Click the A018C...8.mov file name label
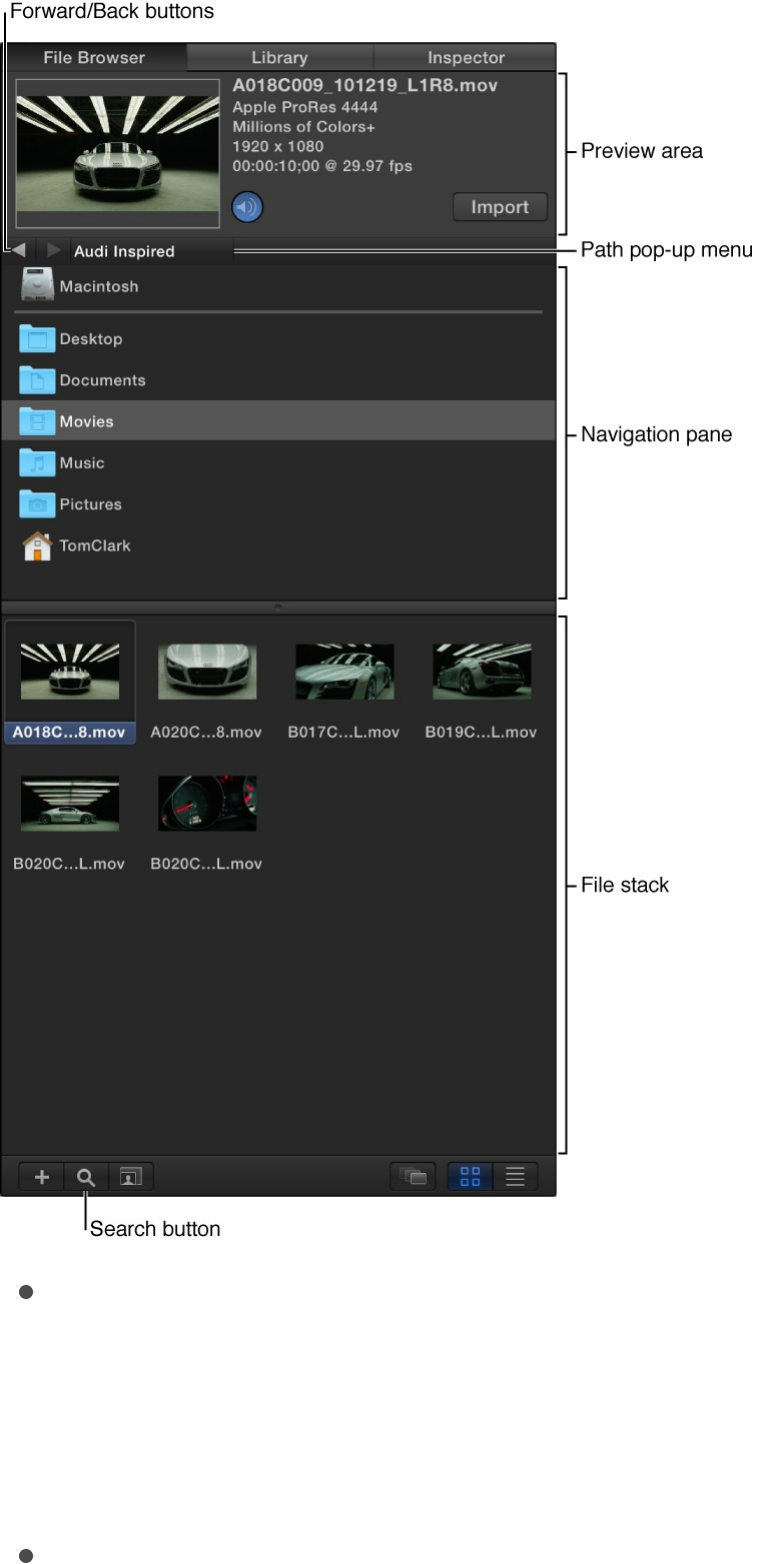 [69, 733]
